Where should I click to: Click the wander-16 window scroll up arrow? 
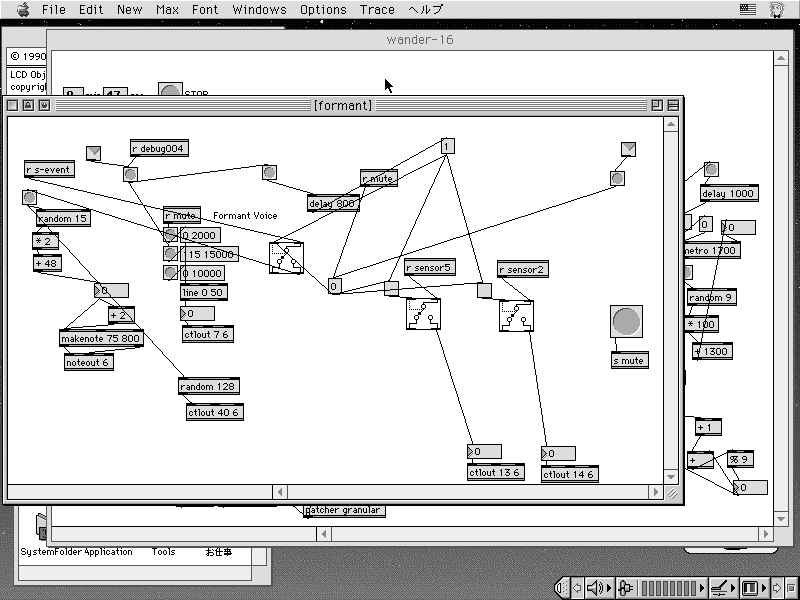point(781,58)
